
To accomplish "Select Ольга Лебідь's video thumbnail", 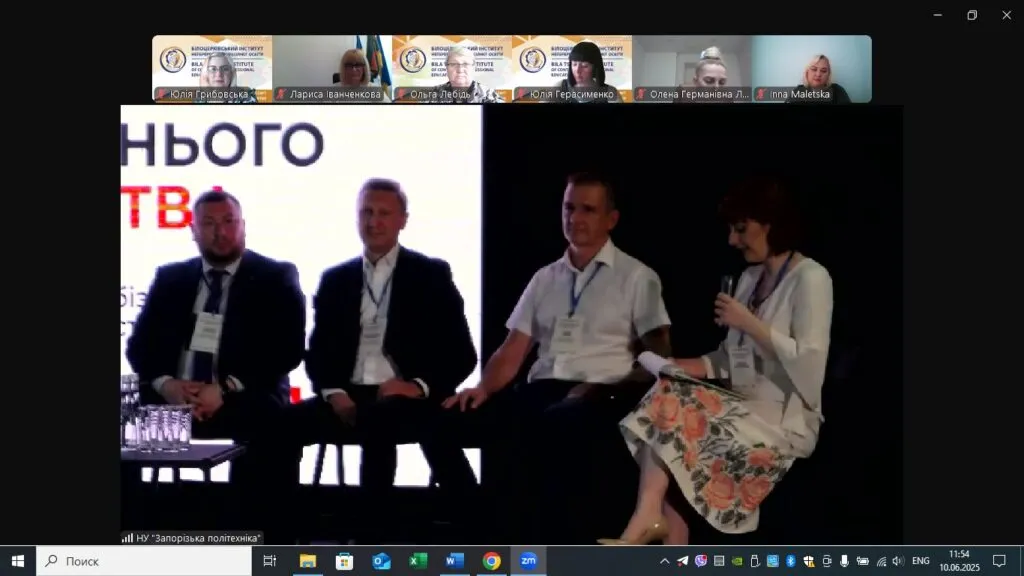I will 452,69.
